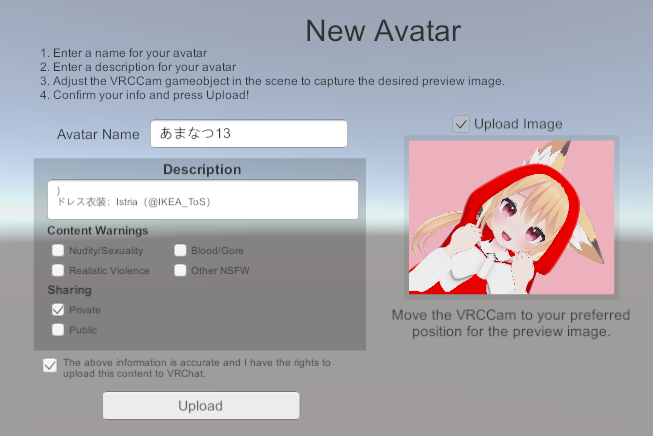Click the Content Warnings heading
653x436 pixels.
pos(98,231)
